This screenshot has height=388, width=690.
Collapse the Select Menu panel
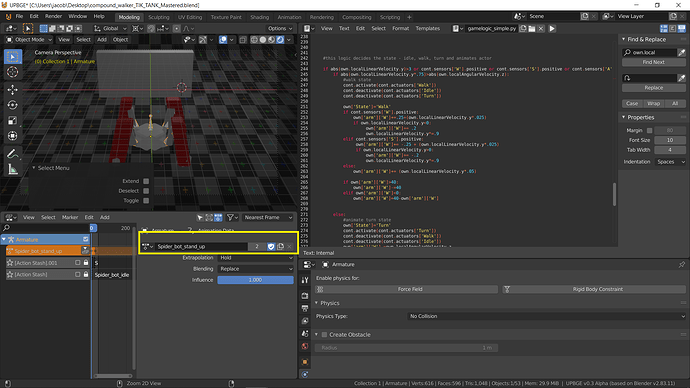34,168
